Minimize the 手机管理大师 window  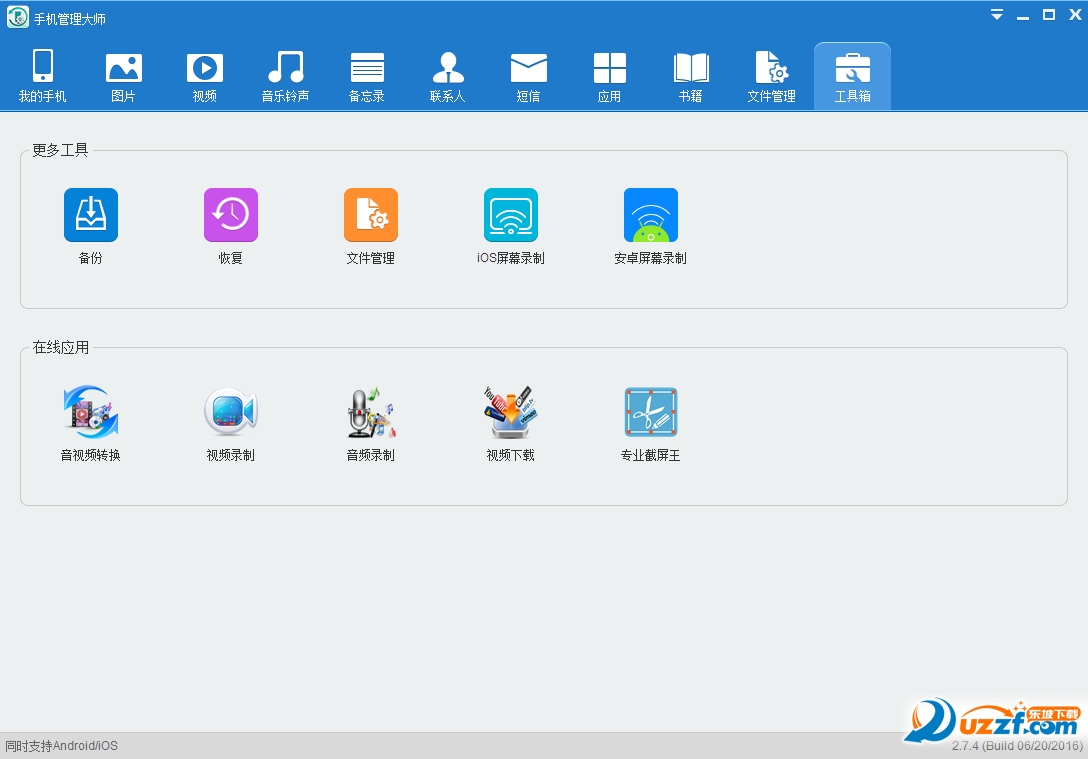pos(1023,16)
